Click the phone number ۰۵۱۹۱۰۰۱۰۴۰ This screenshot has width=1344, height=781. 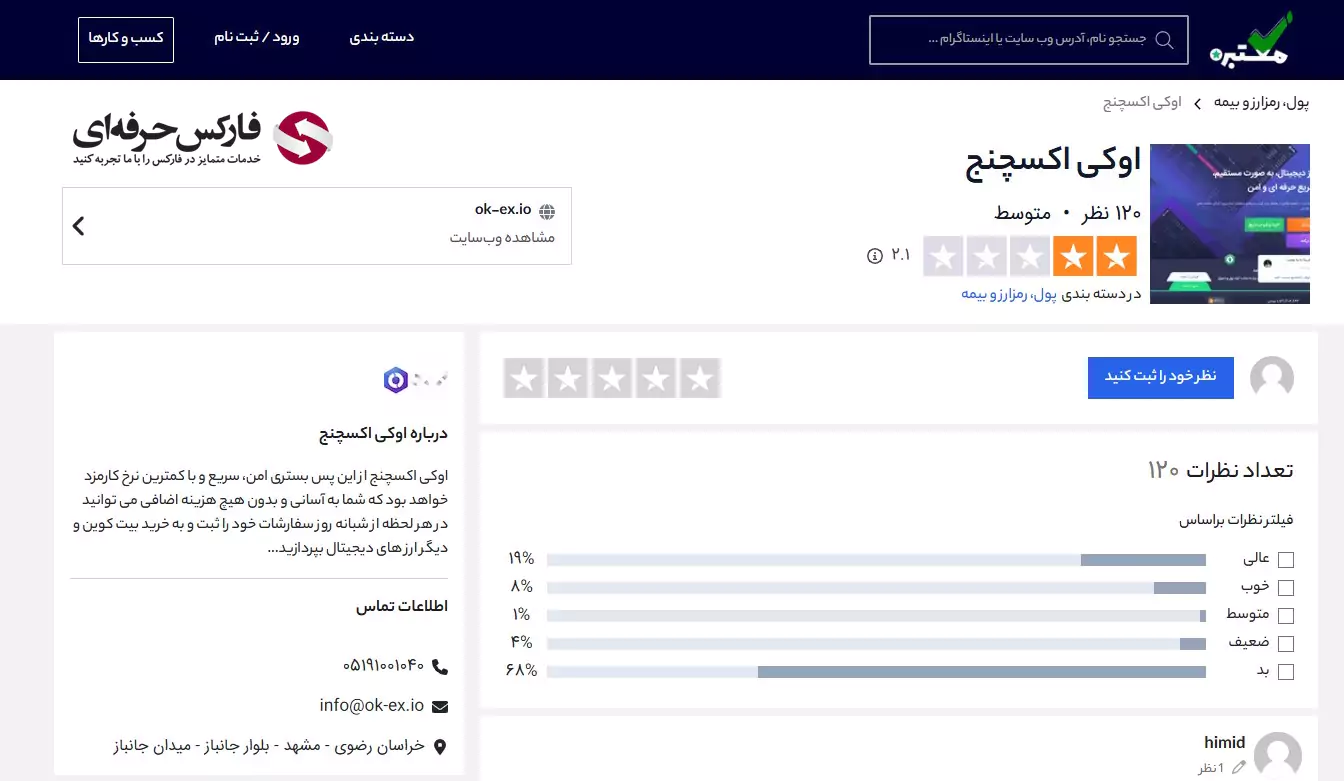click(x=384, y=666)
